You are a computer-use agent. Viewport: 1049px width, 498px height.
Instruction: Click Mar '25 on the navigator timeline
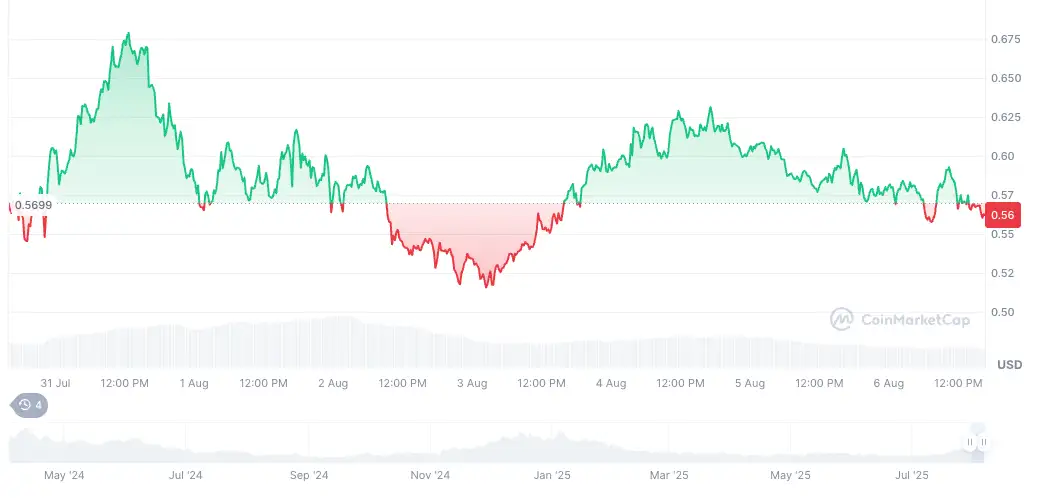[x=668, y=475]
